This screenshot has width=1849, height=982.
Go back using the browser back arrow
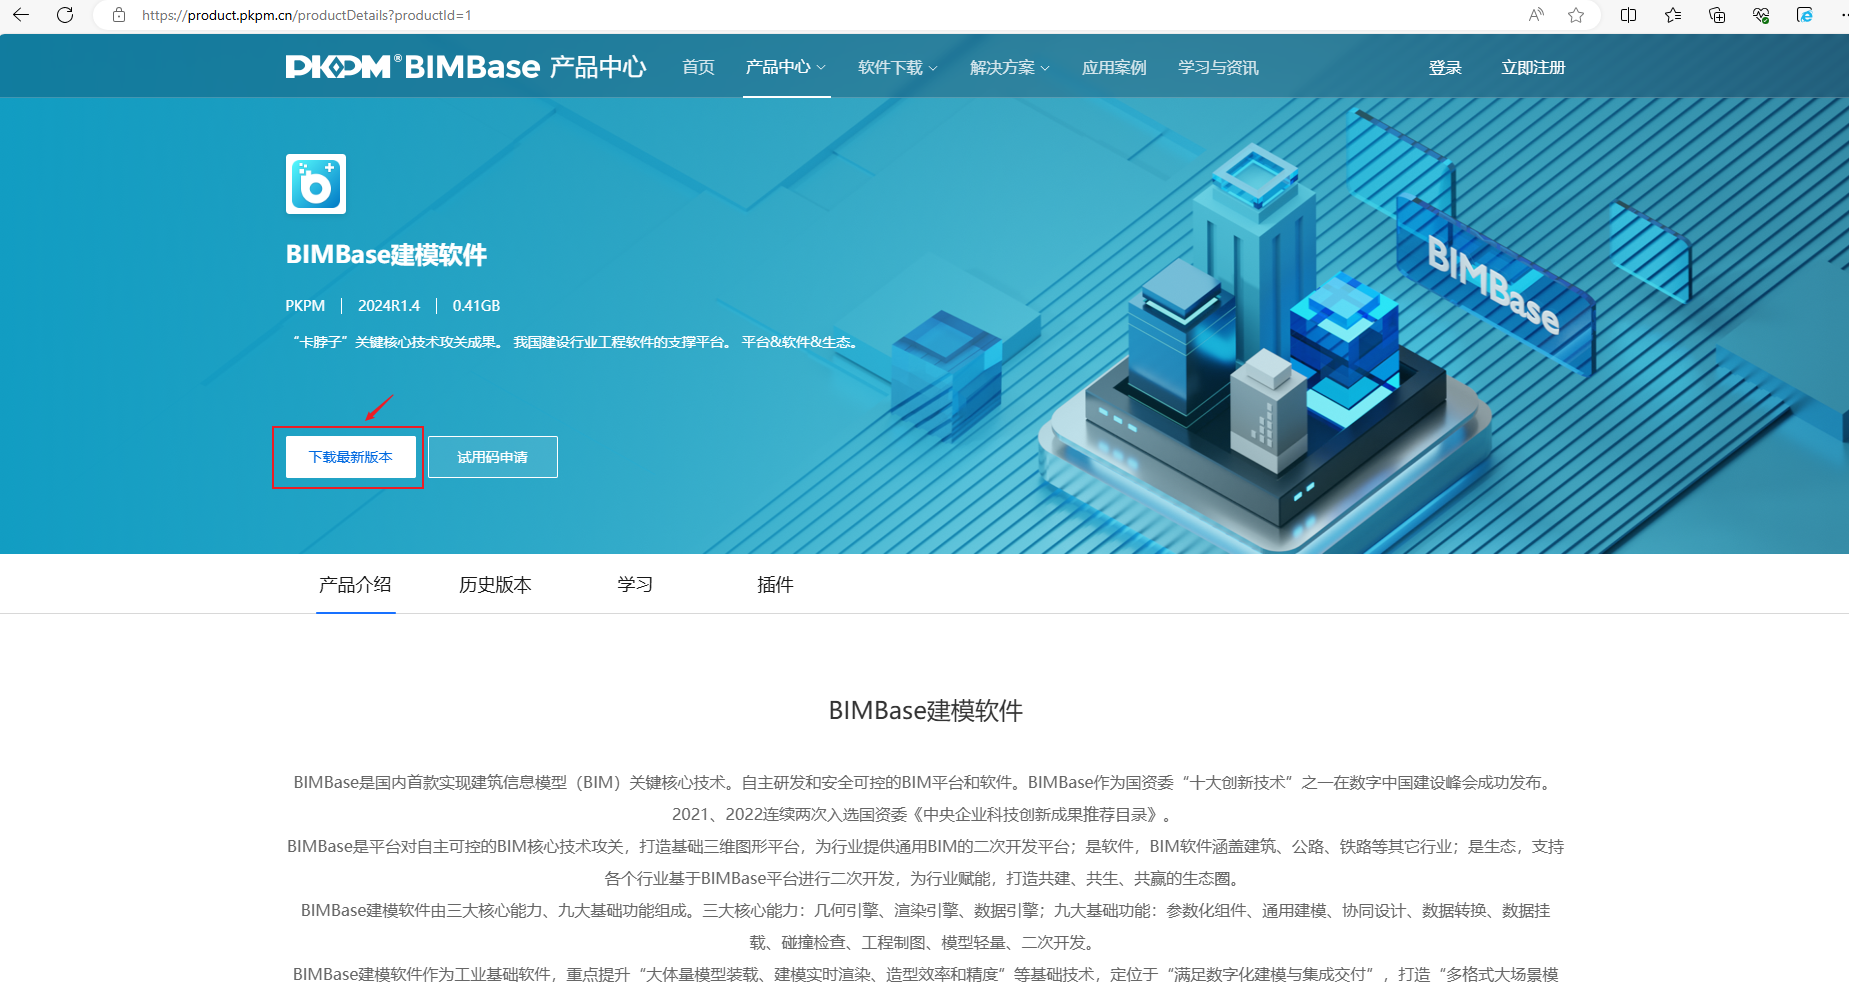click(x=21, y=15)
